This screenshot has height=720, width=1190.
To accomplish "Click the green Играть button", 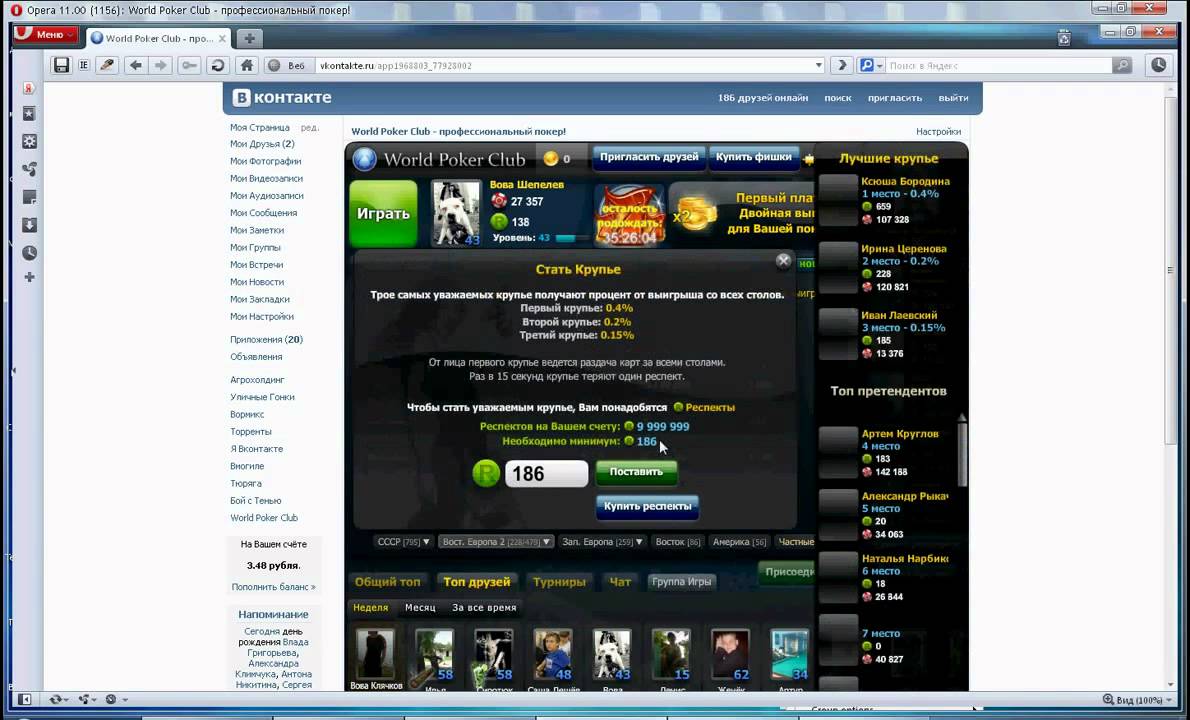I will [383, 214].
